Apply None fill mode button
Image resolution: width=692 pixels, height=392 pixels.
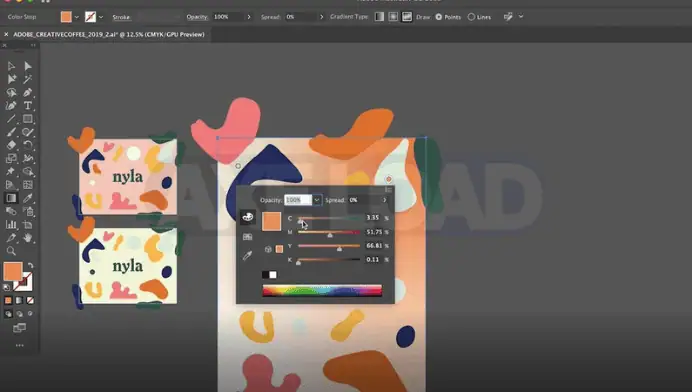(30, 300)
